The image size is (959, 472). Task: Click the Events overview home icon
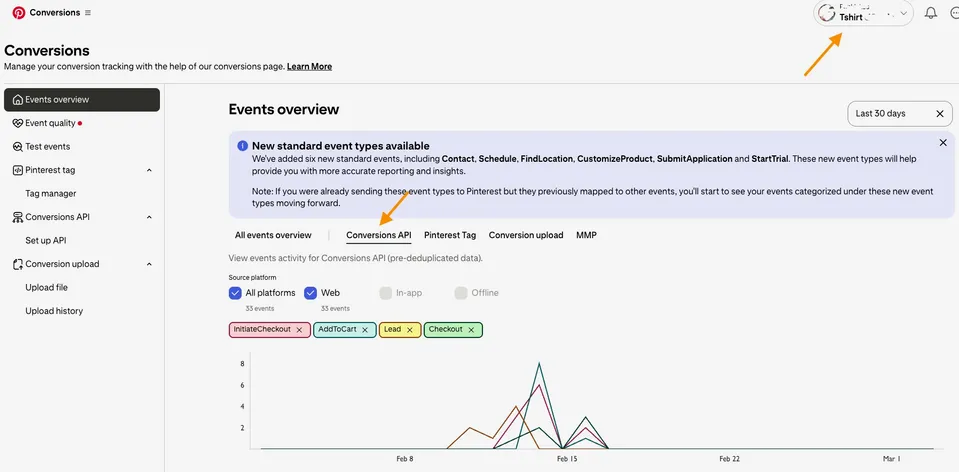pyautogui.click(x=18, y=100)
